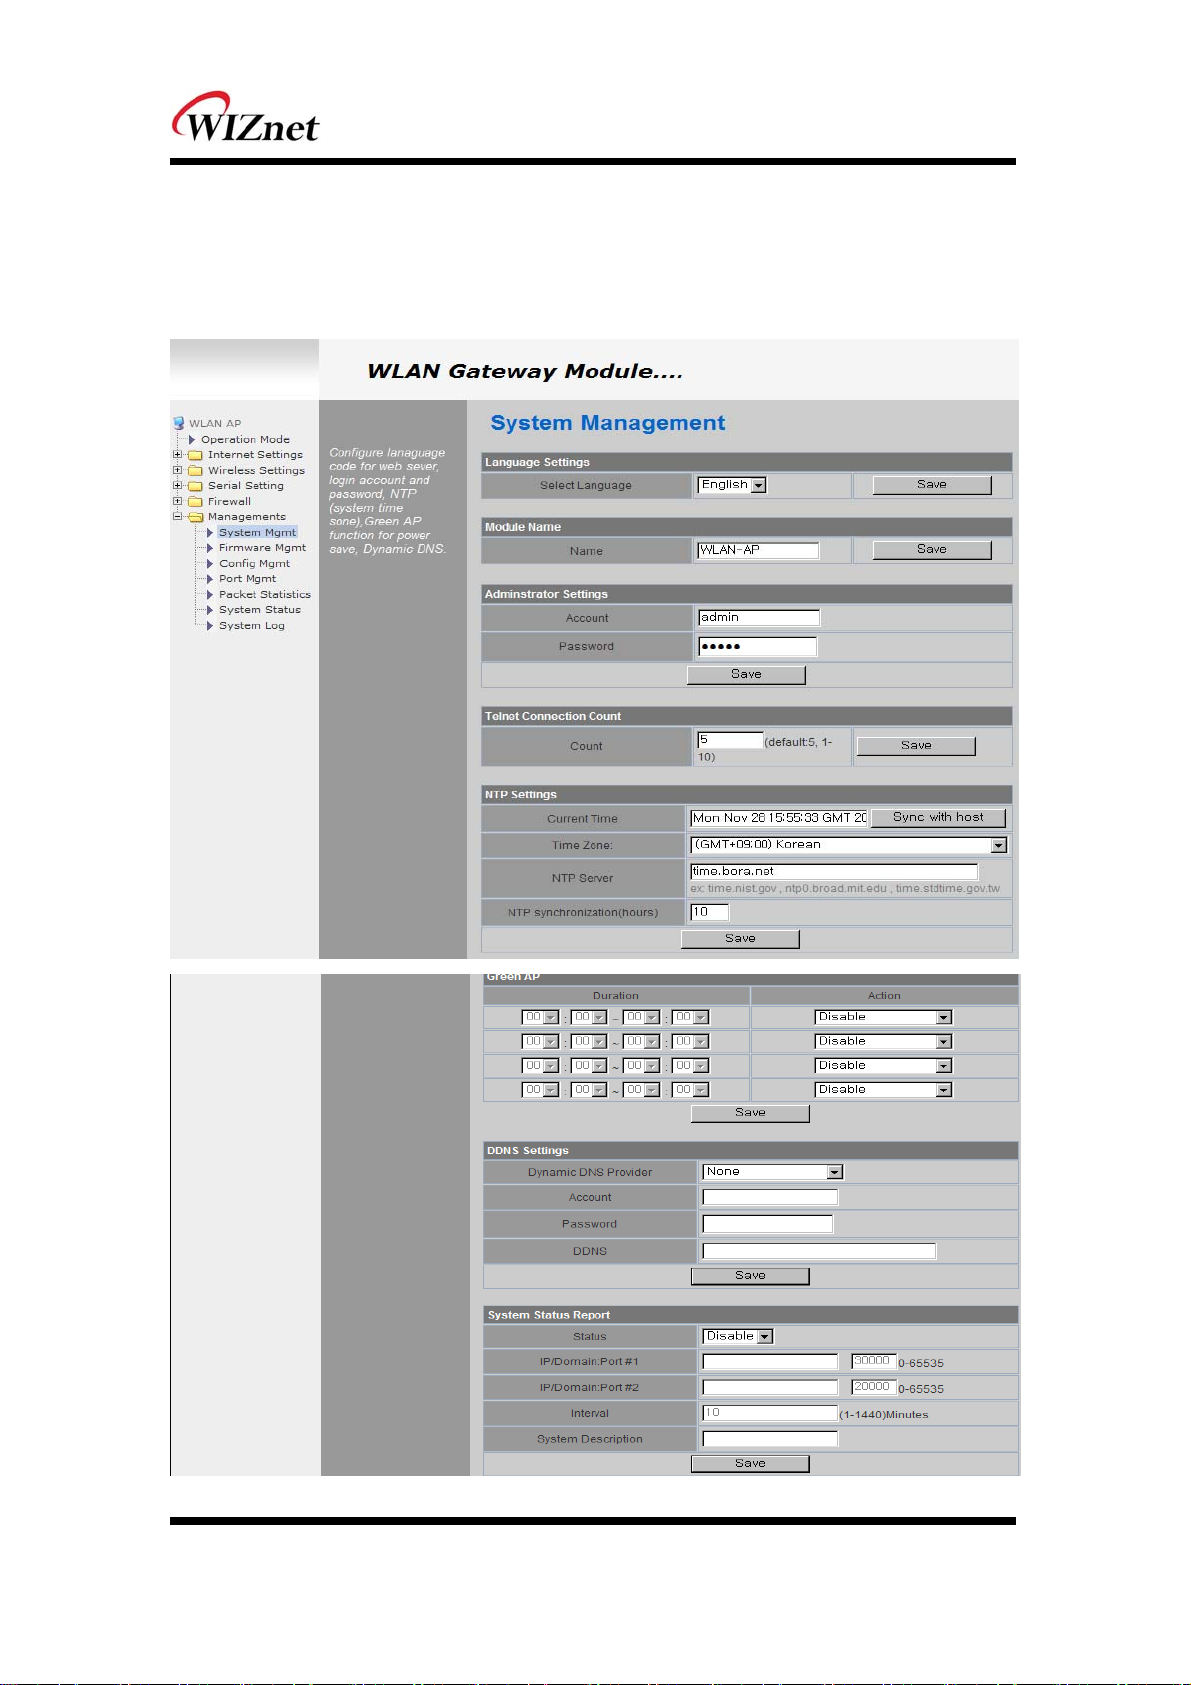
Task: Save the Green AP schedule
Action: 750,1113
